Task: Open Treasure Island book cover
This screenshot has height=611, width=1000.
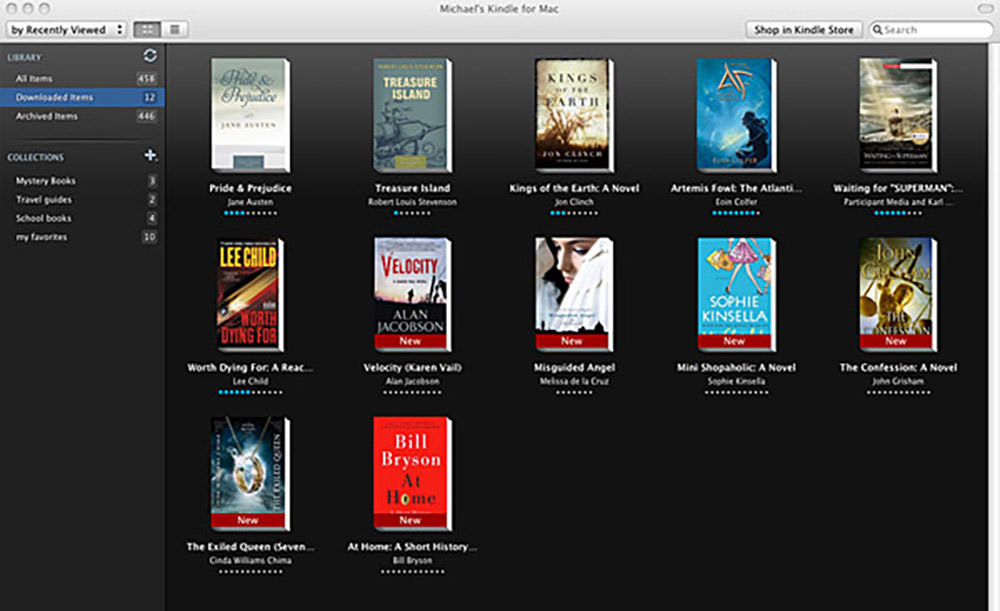Action: click(413, 115)
